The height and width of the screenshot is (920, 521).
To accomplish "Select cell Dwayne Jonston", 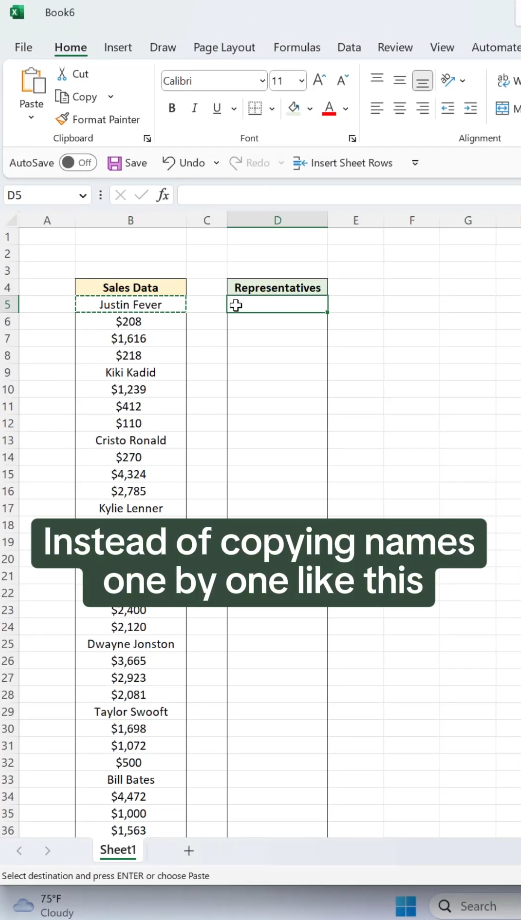I will point(131,644).
